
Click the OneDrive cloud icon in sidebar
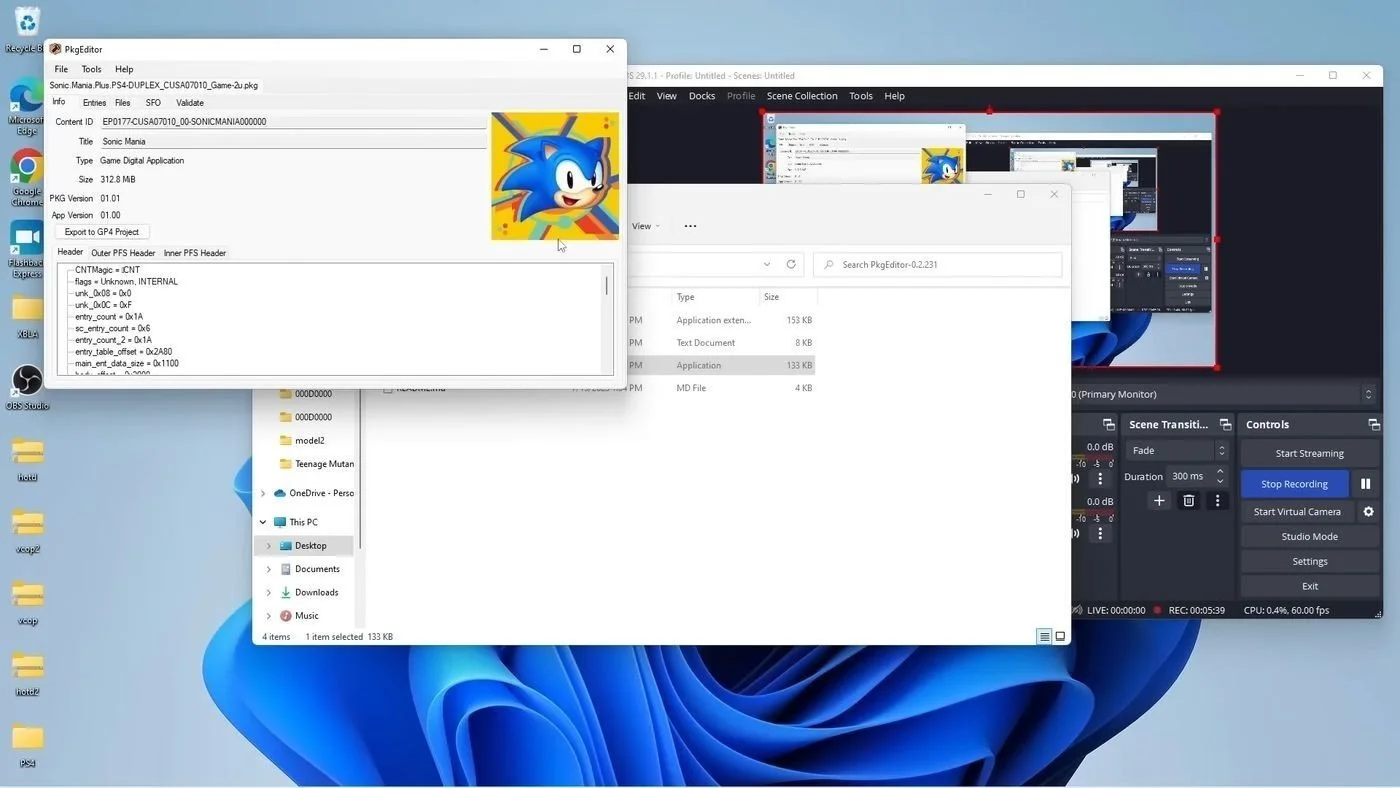pos(280,493)
